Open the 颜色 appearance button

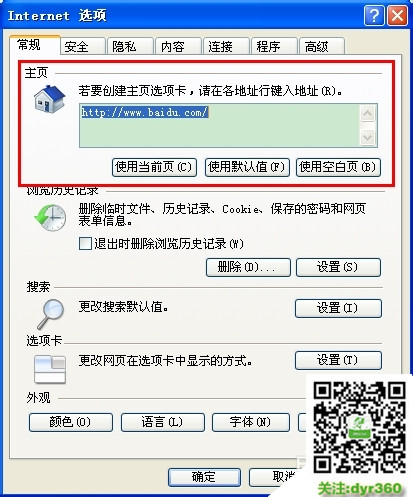coord(71,422)
